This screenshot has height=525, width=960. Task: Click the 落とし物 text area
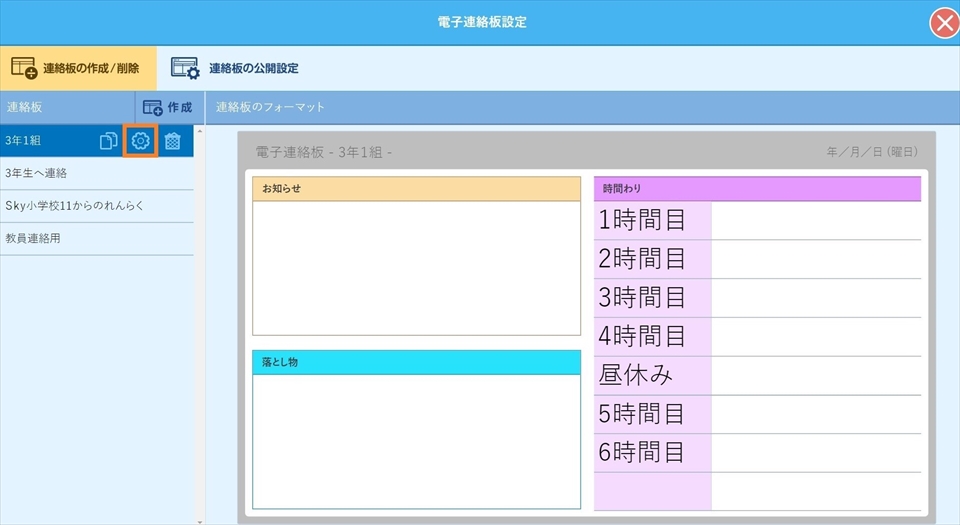click(x=416, y=441)
